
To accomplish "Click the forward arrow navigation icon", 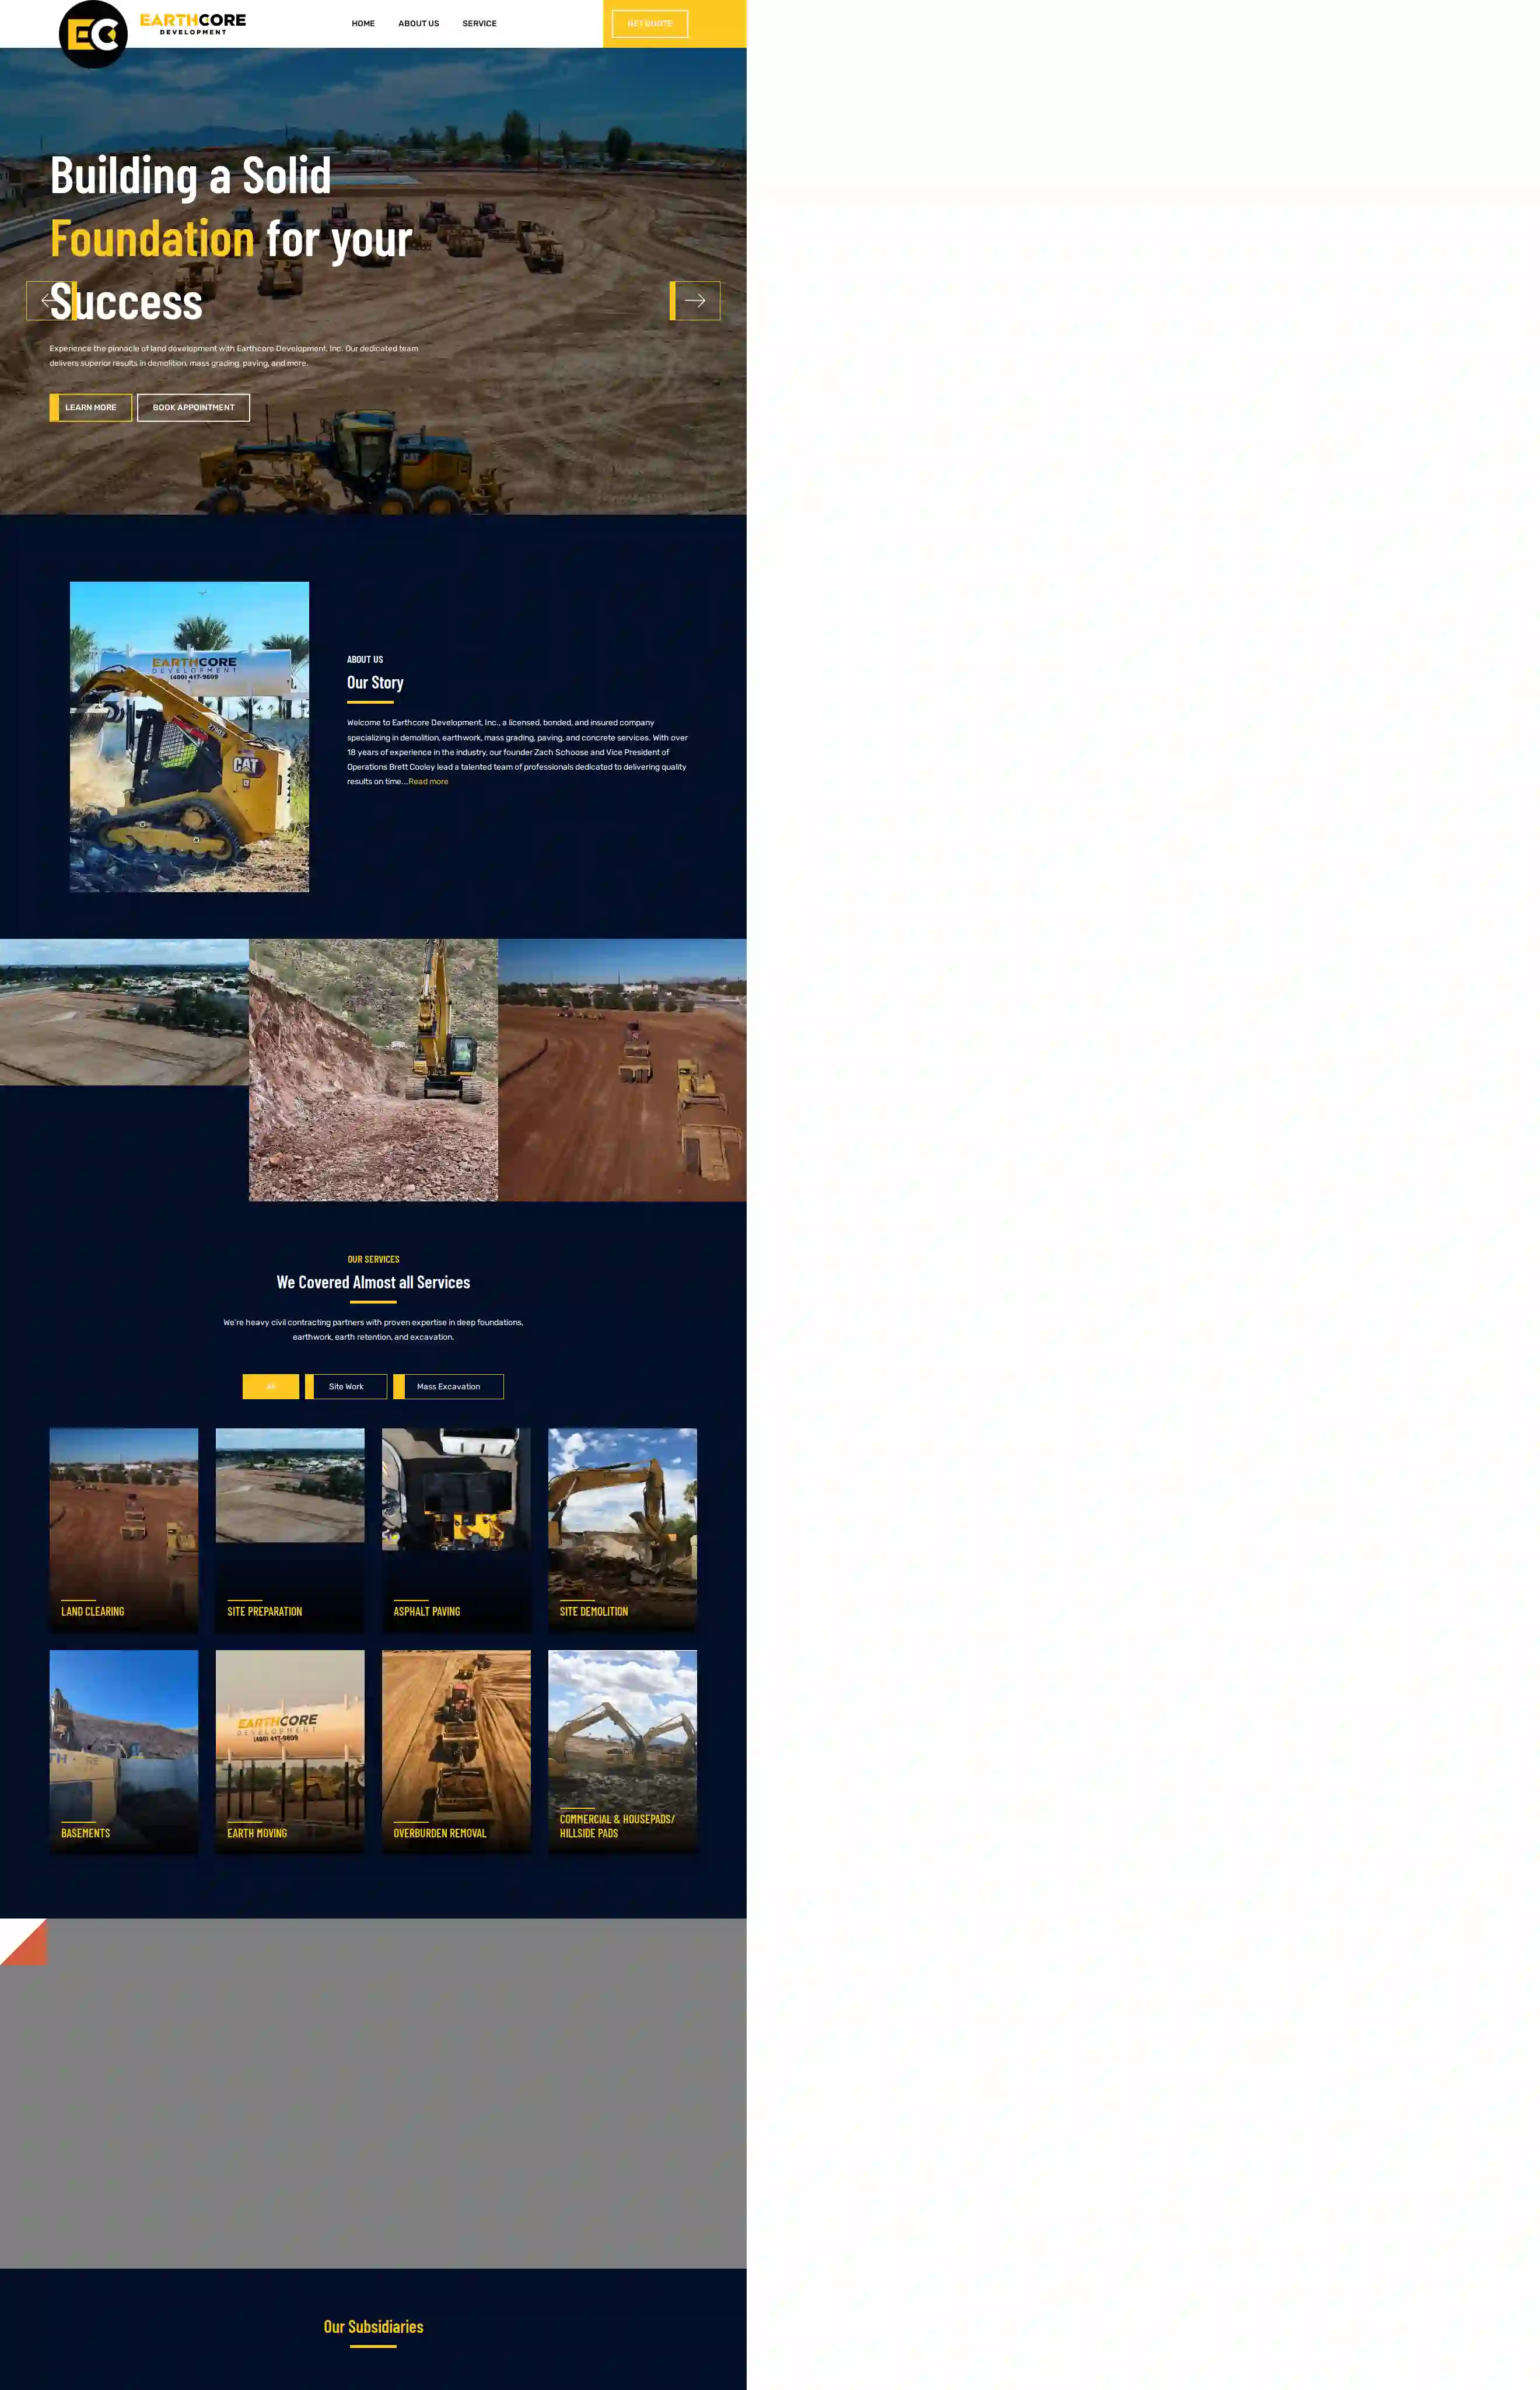I will (695, 299).
